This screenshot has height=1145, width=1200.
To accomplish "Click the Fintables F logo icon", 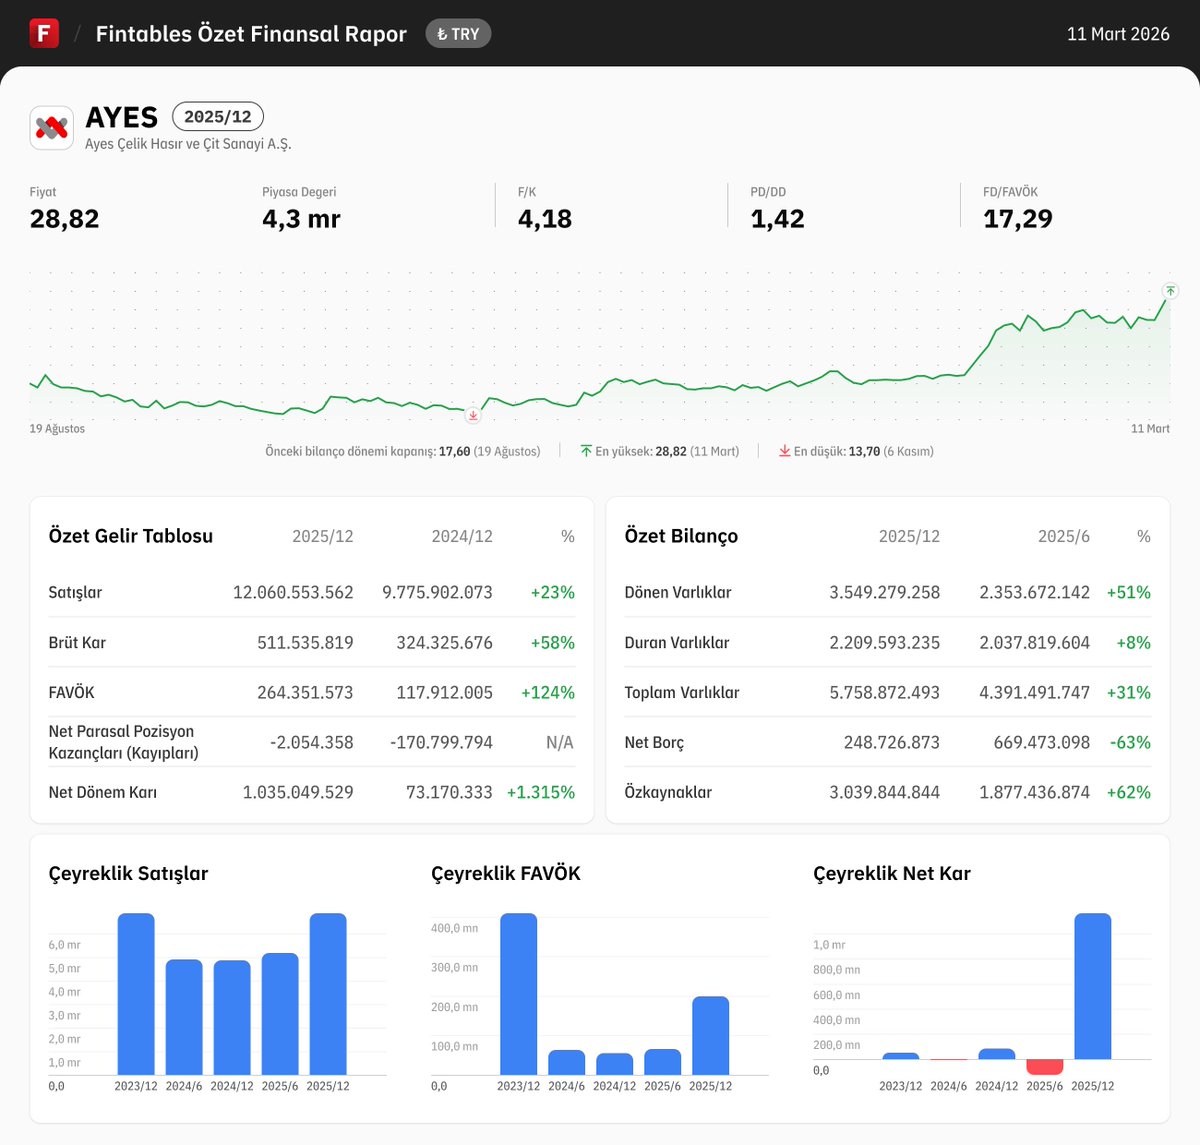I will (44, 33).
